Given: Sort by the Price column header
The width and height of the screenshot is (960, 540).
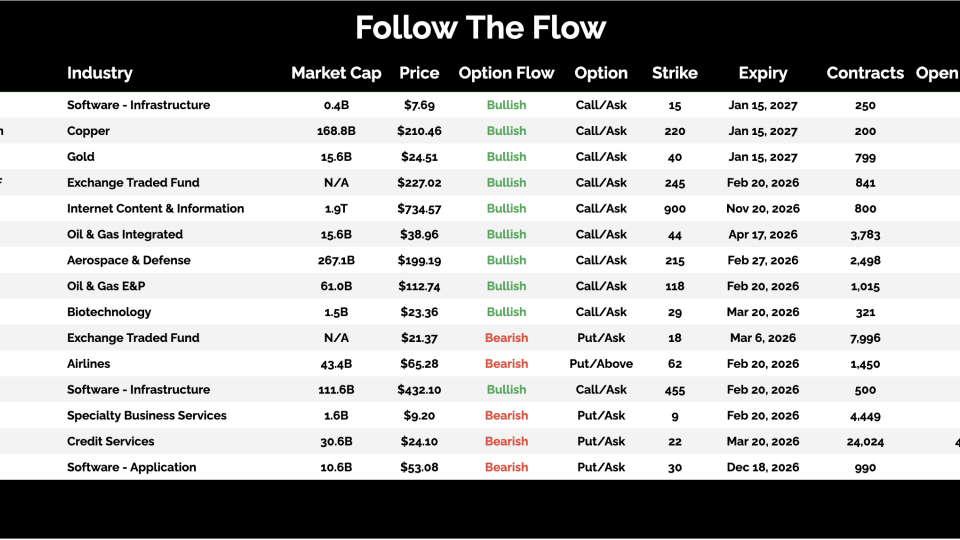Looking at the screenshot, I should [x=419, y=73].
